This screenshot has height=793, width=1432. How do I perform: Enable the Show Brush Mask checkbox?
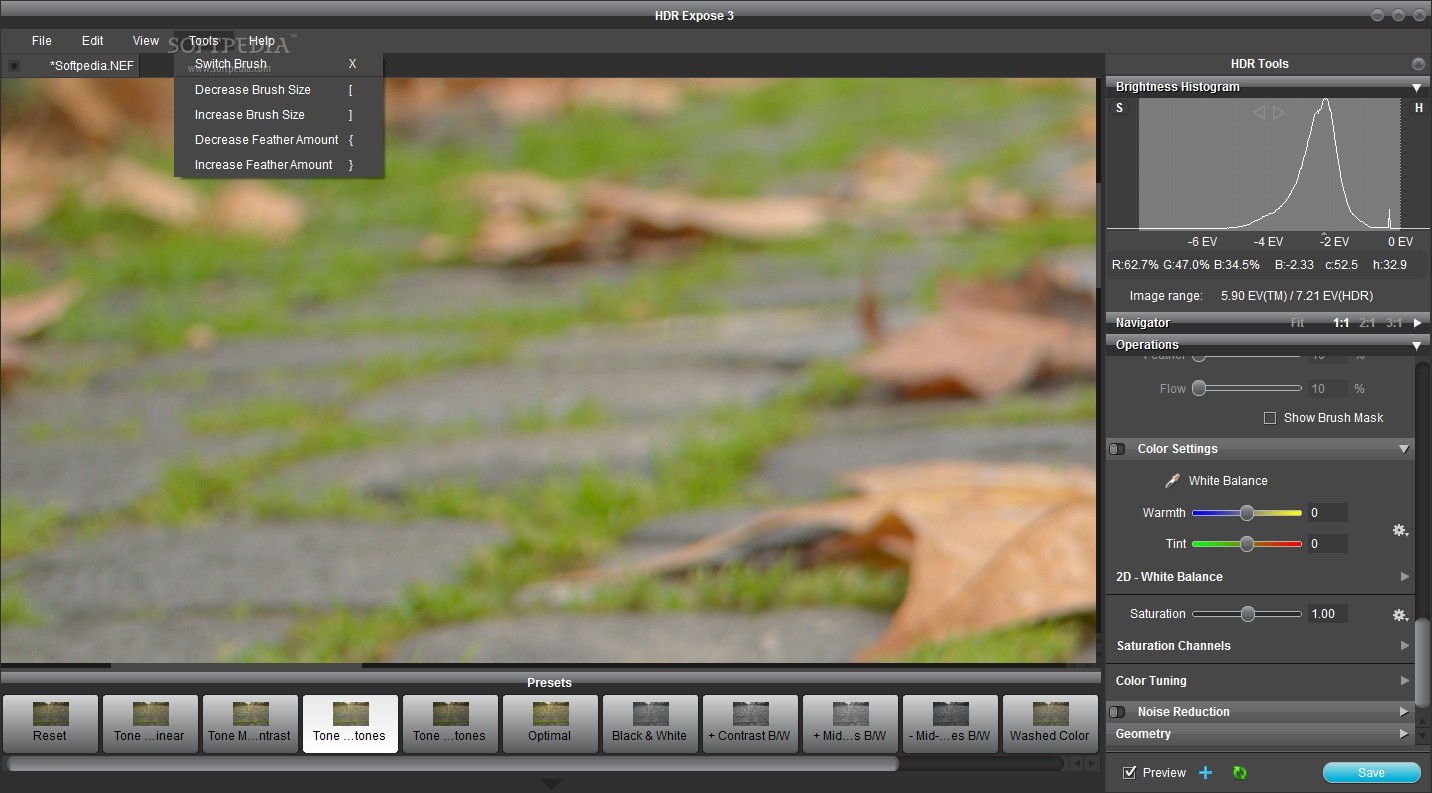(x=1270, y=418)
